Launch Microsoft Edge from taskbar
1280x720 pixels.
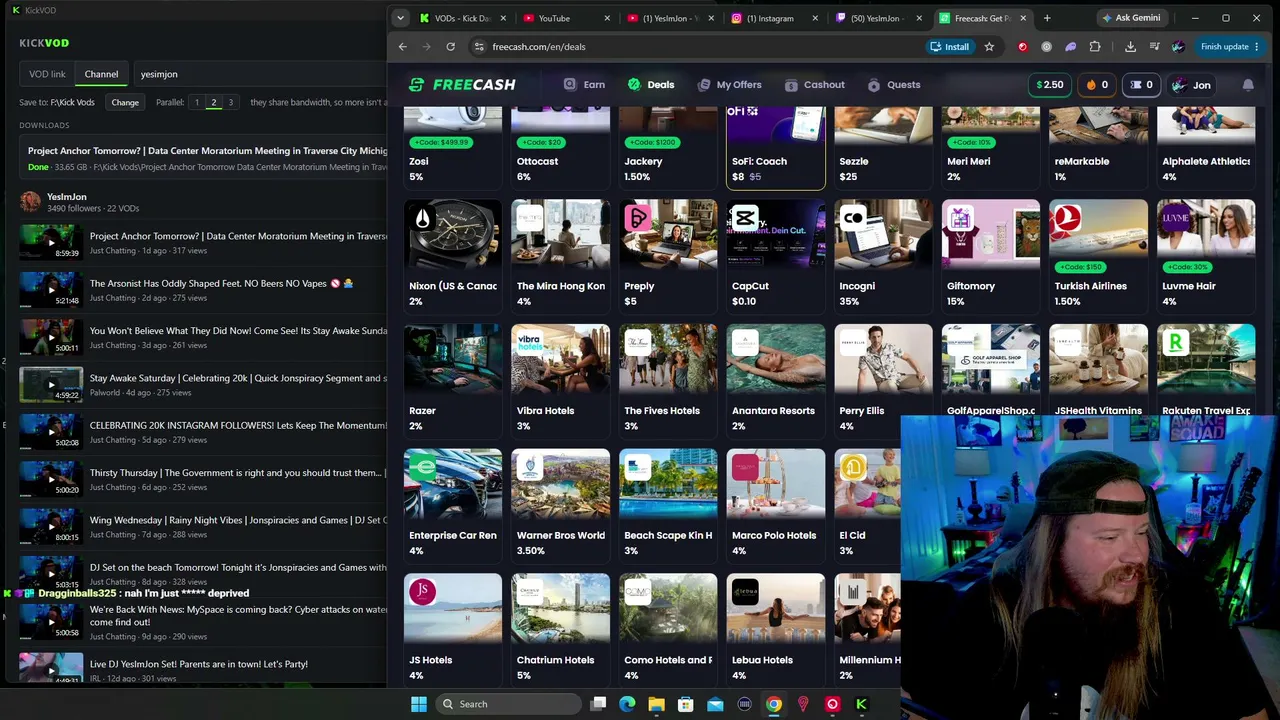[x=627, y=704]
